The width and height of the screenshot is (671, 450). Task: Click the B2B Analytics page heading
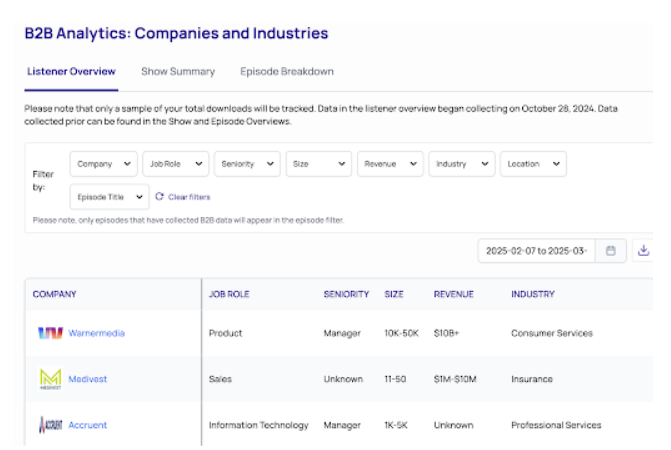(176, 33)
